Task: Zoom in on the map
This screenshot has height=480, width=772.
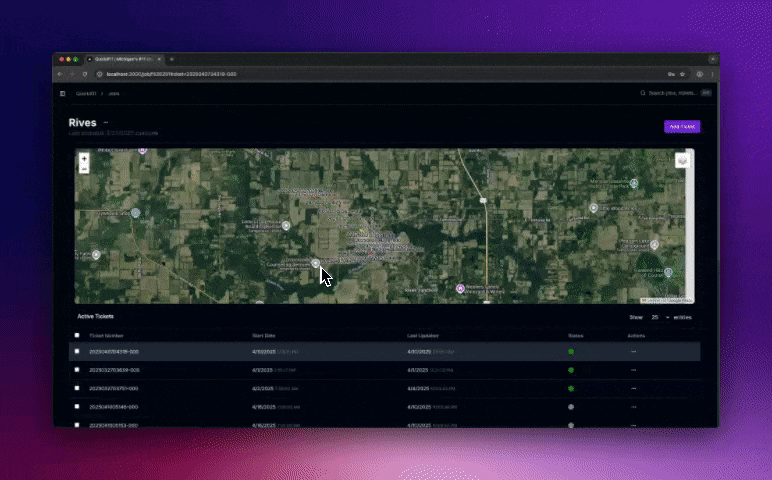Action: (84, 159)
